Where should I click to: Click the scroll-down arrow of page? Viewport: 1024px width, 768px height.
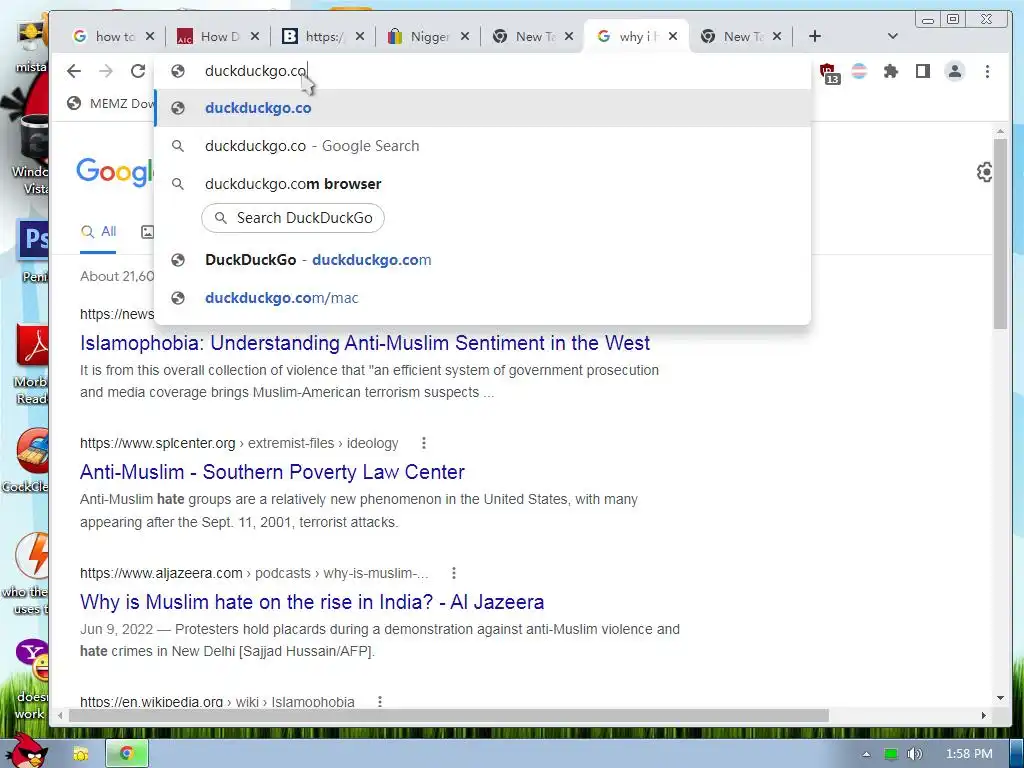click(x=1000, y=698)
